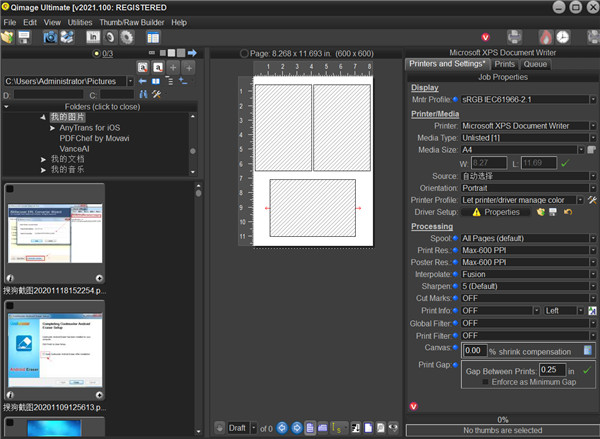Enable Enforce as Minimum Gap checkbox

486,381
